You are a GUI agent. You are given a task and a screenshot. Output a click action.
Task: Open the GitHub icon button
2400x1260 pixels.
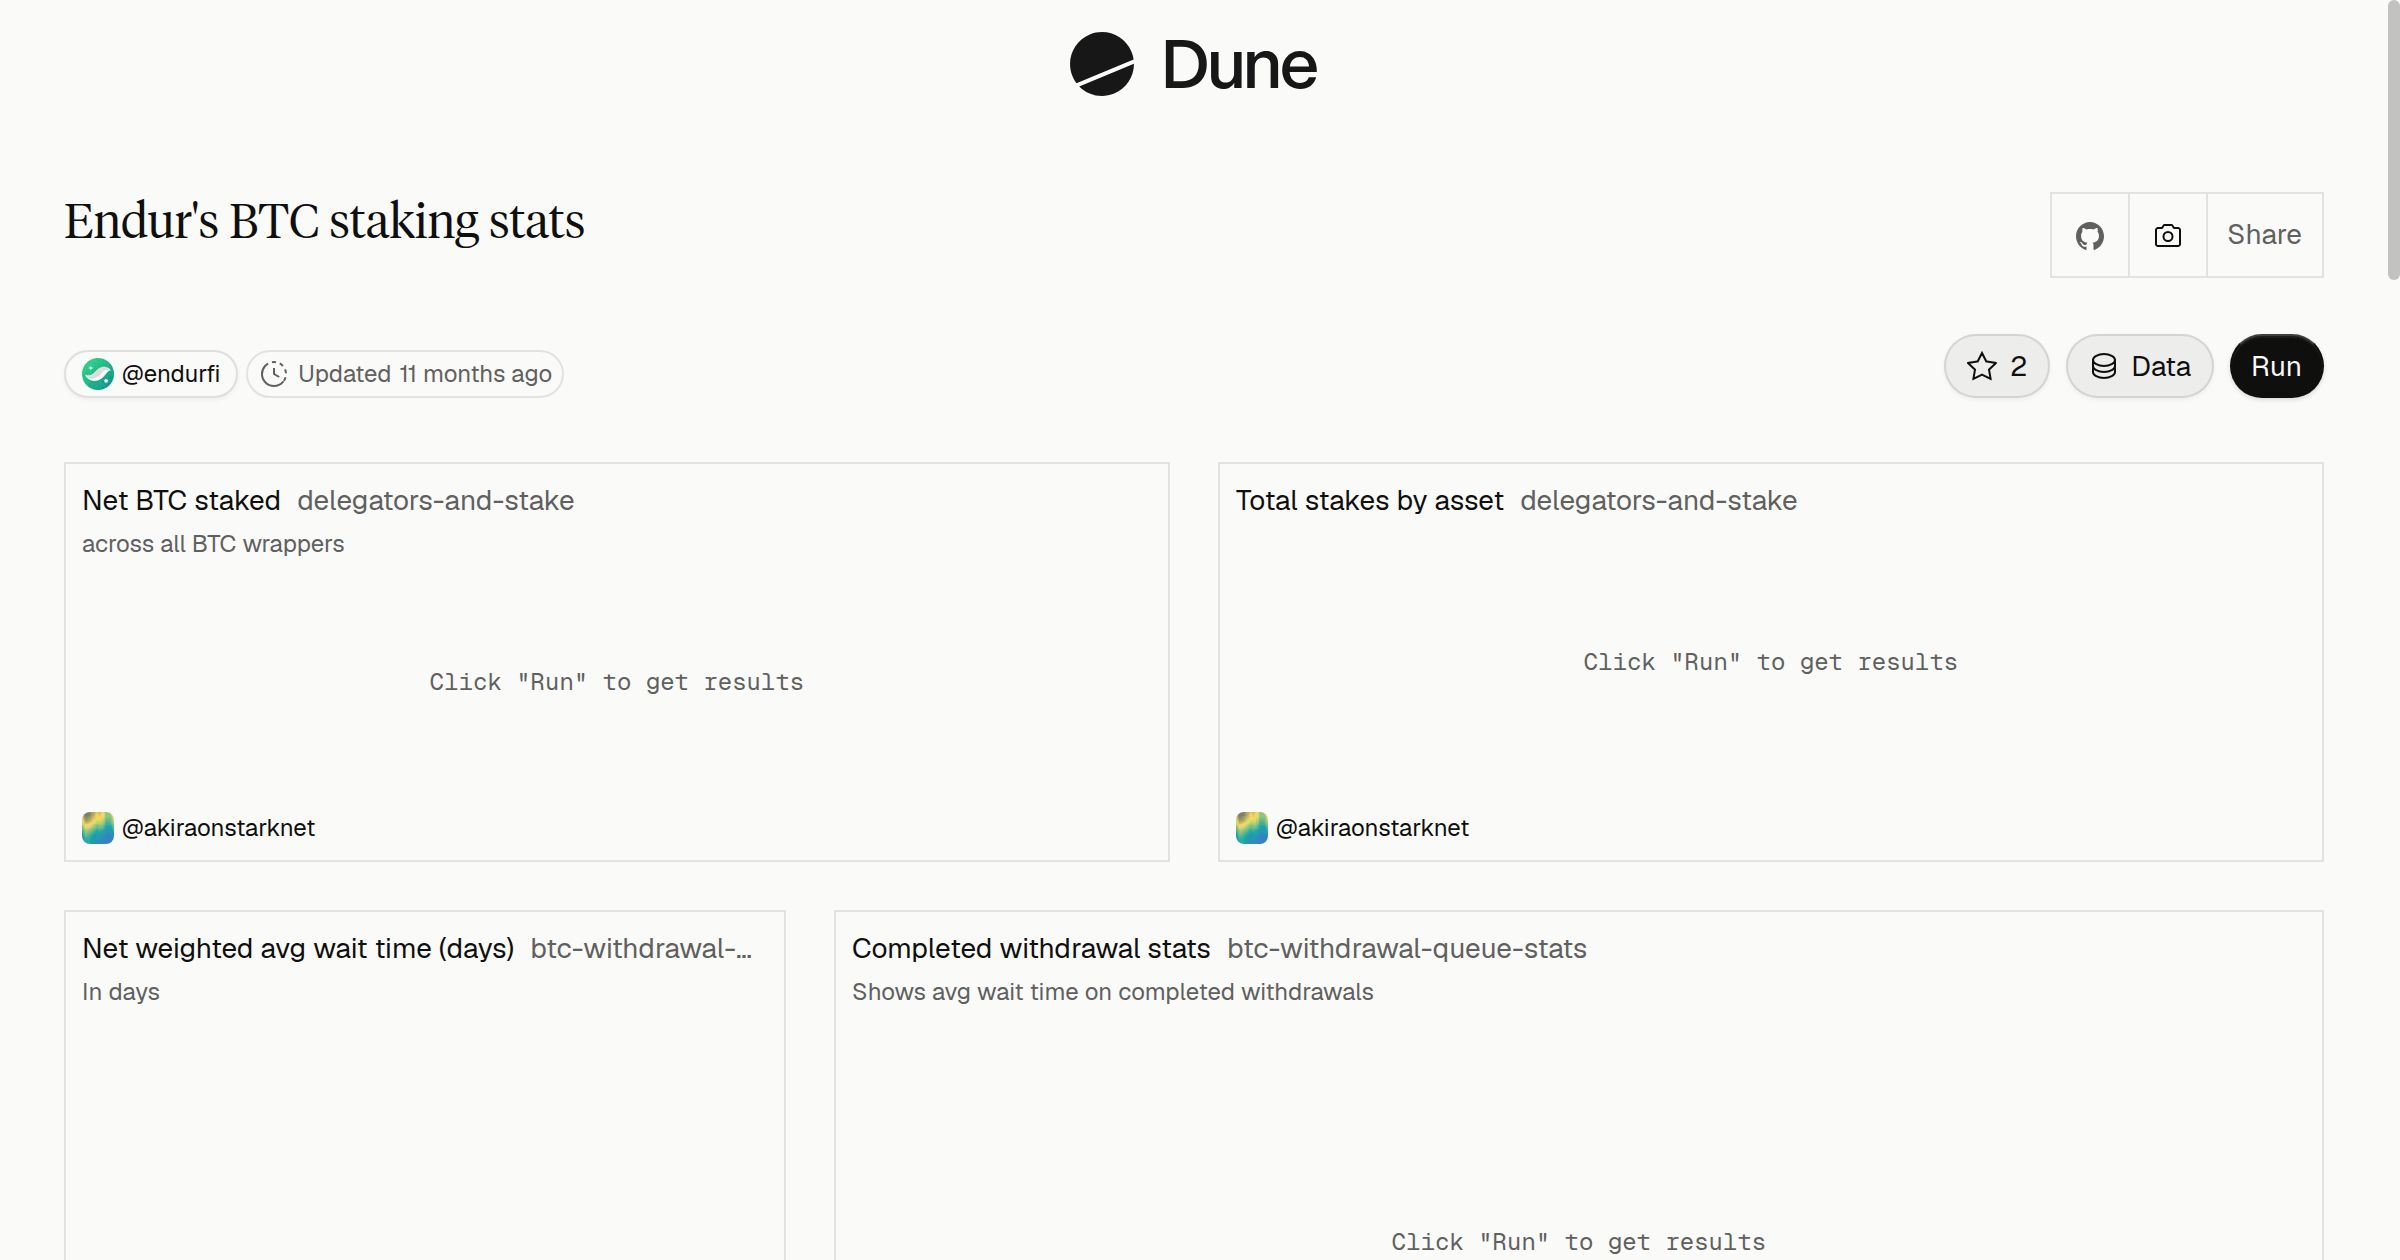click(x=2090, y=235)
